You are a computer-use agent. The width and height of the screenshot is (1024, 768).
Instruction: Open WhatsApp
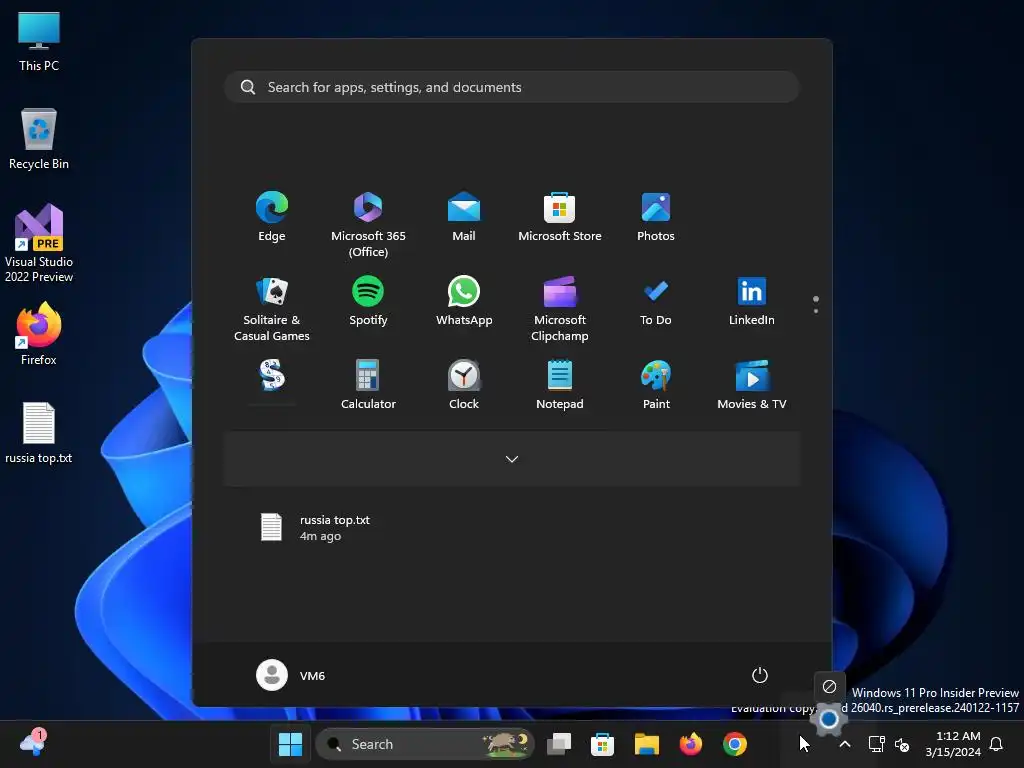pos(464,301)
